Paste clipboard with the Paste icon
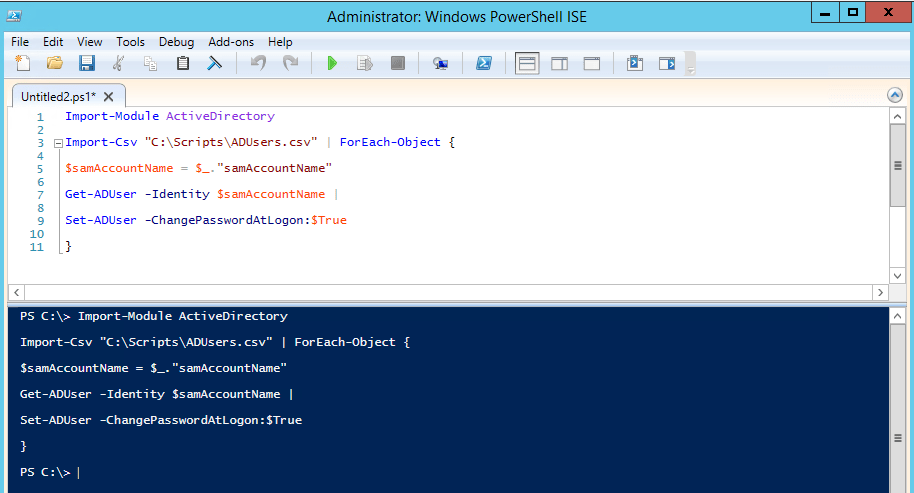The height and width of the screenshot is (493, 914). (182, 63)
